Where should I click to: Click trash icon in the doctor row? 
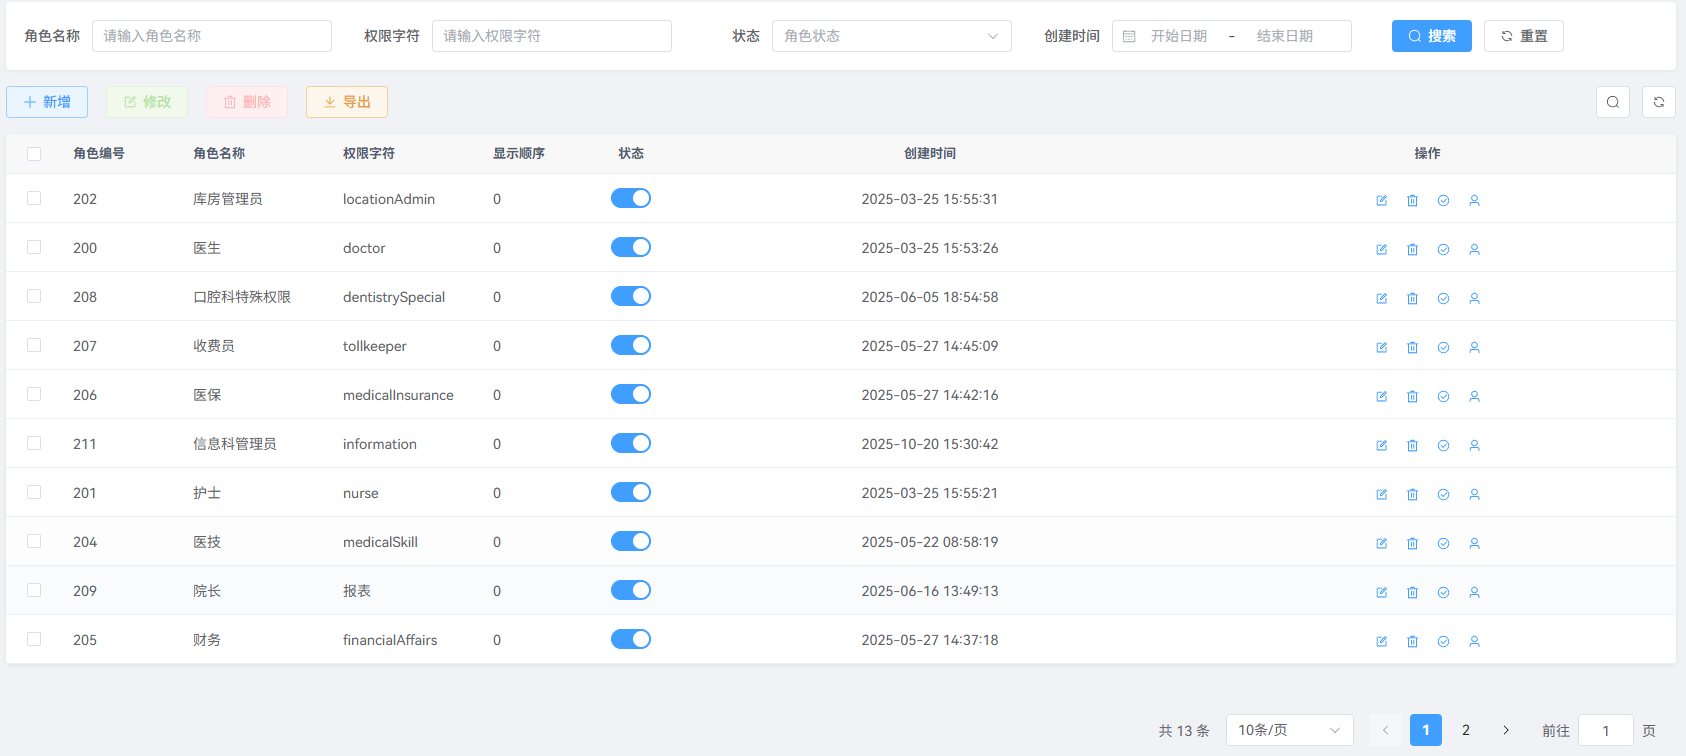(x=1412, y=249)
